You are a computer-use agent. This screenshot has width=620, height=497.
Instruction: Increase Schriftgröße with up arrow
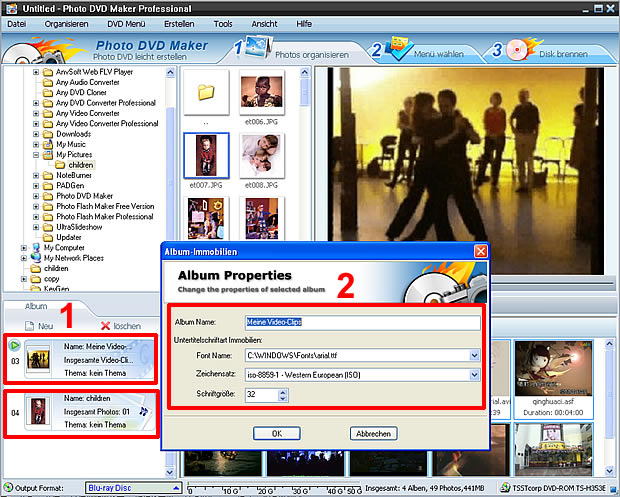[x=282, y=392]
